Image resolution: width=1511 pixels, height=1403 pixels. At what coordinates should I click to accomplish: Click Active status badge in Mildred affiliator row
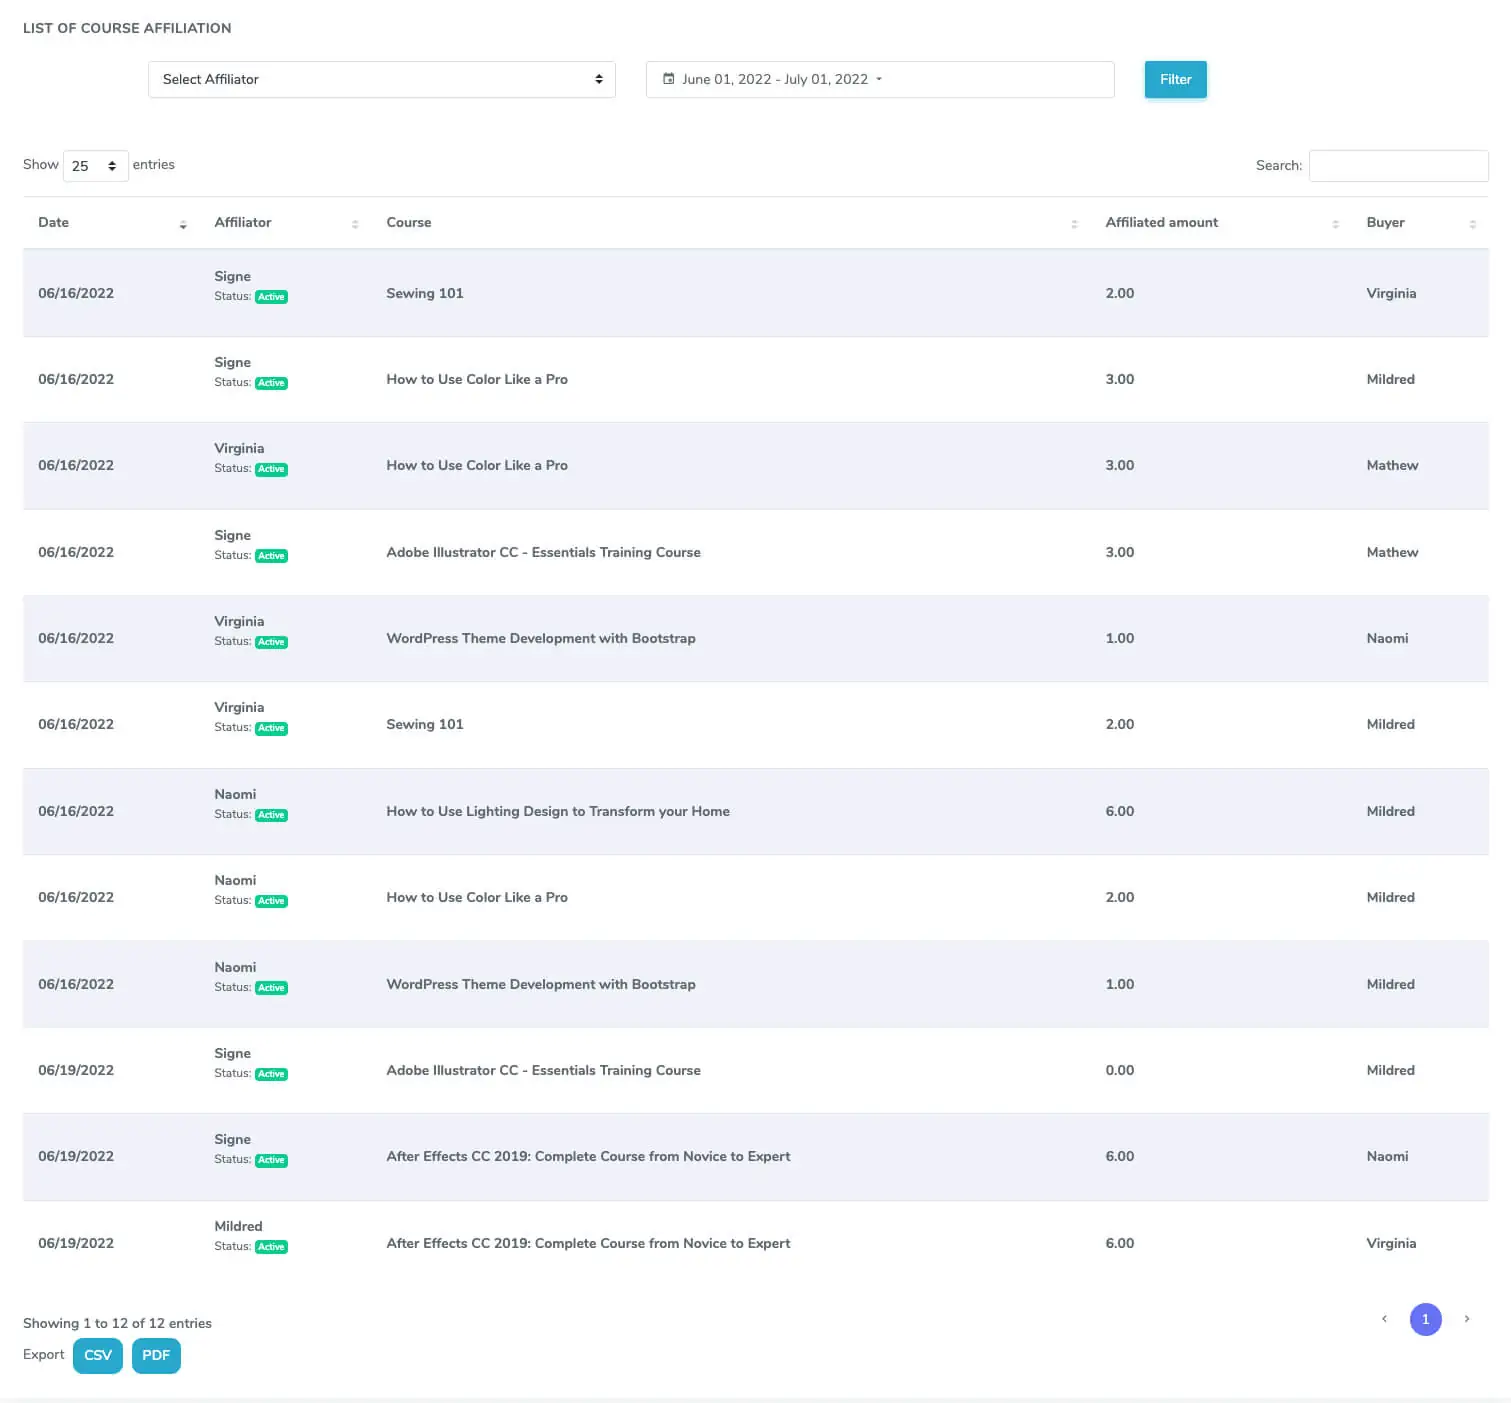(x=271, y=1247)
